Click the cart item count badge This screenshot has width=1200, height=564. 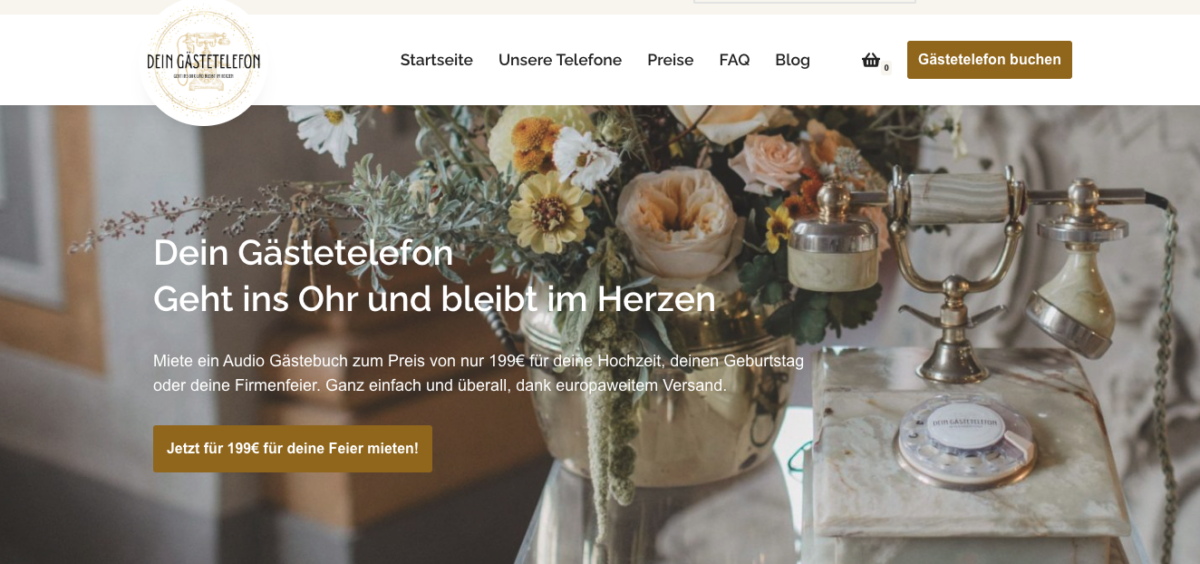886,68
